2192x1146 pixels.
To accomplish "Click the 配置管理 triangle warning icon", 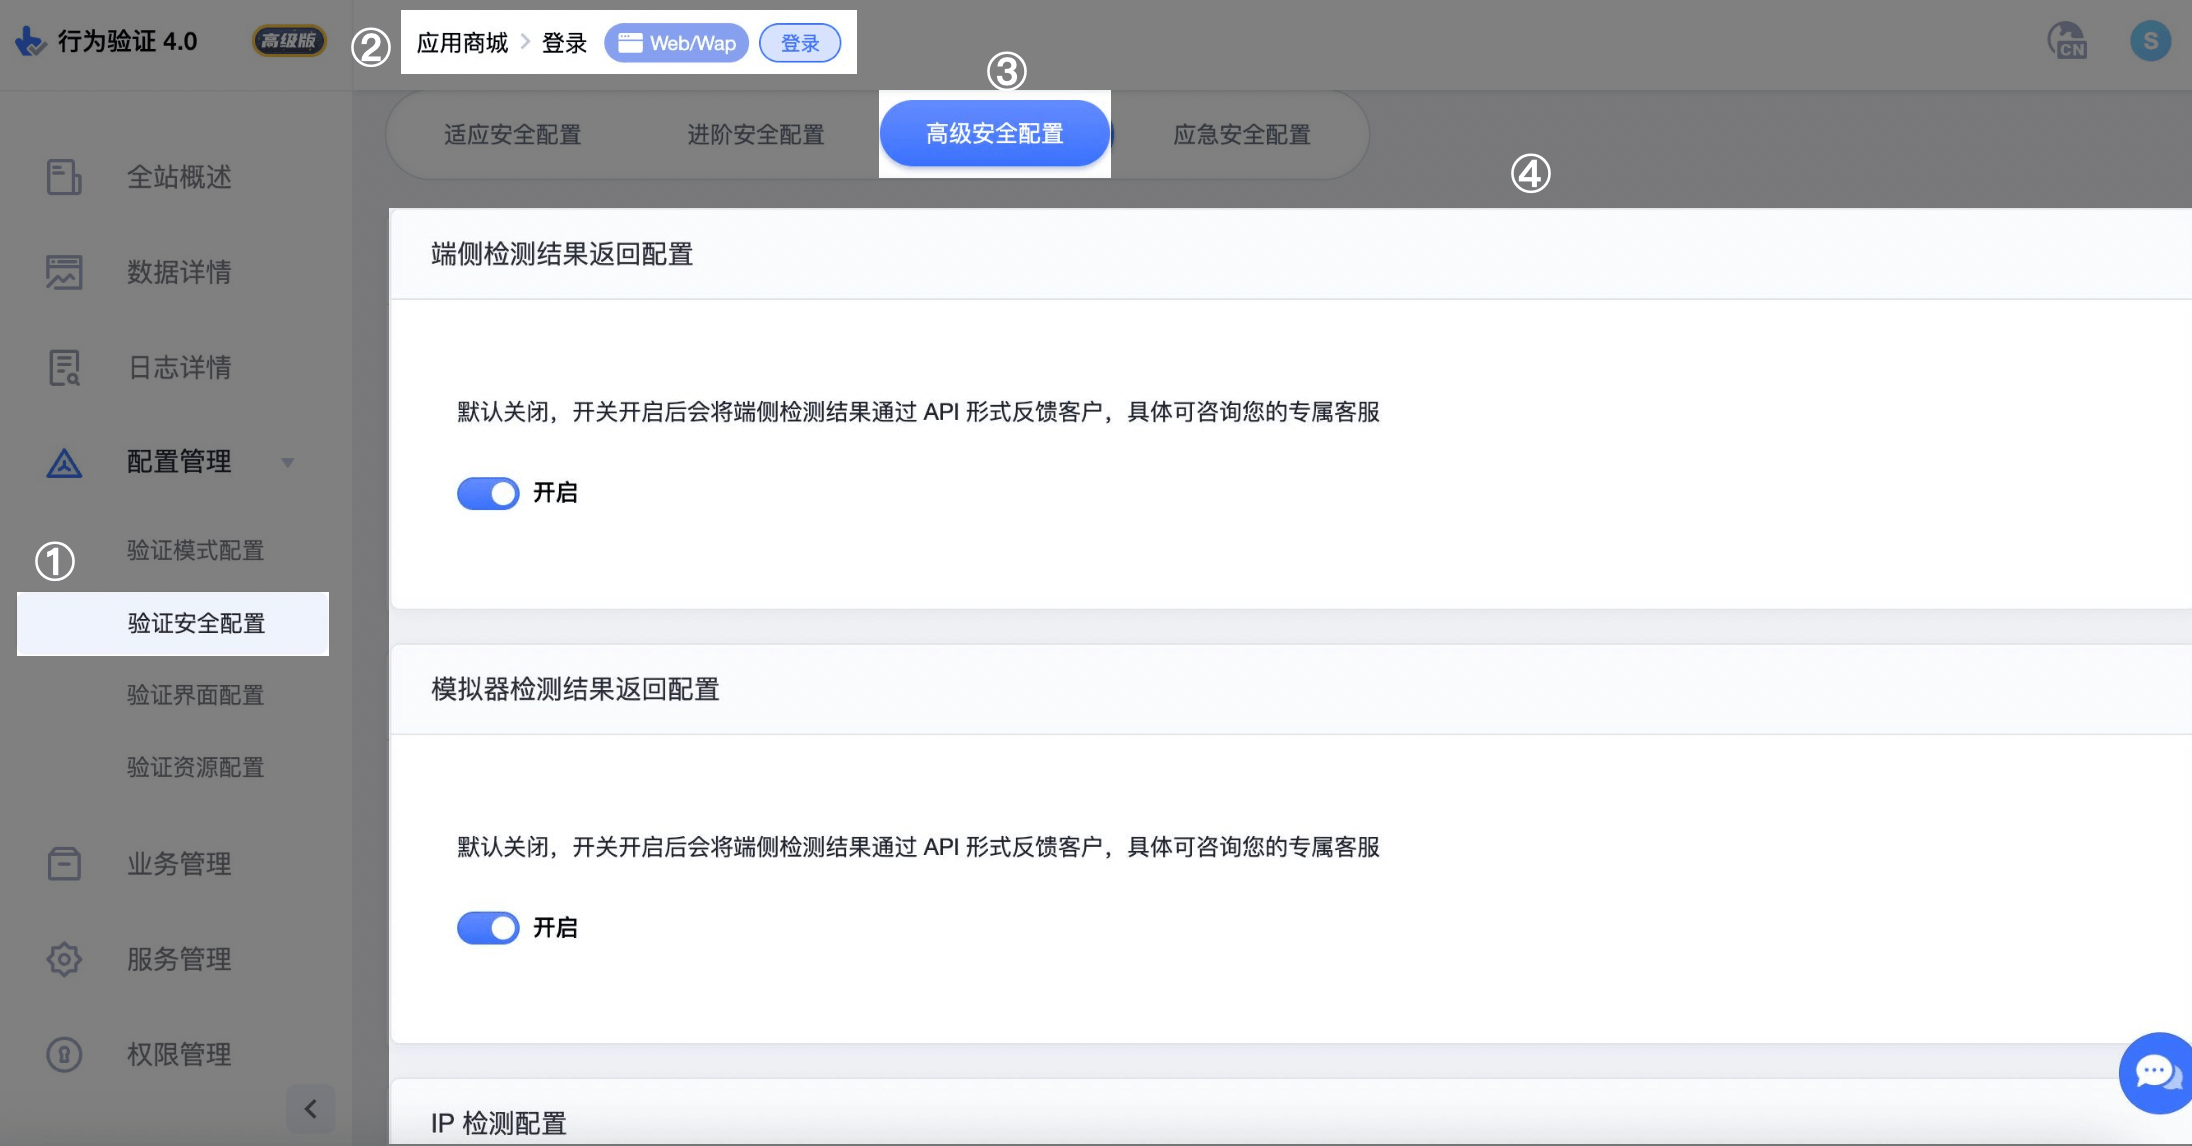I will (62, 462).
